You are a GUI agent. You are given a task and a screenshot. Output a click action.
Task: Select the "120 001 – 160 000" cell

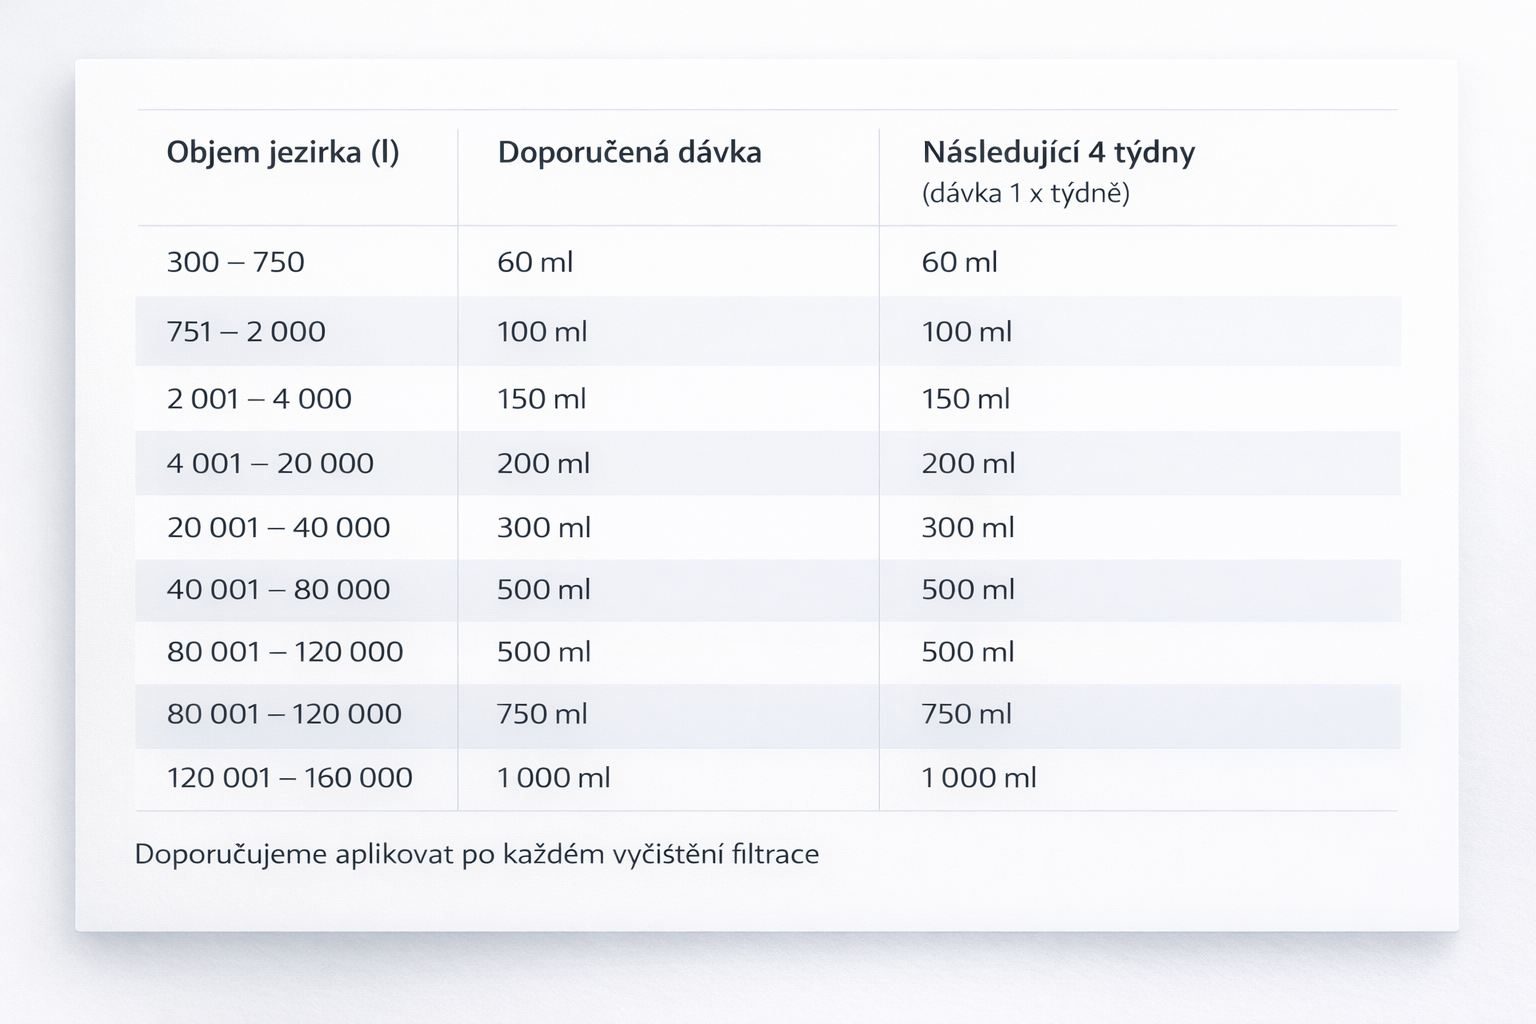tap(289, 777)
